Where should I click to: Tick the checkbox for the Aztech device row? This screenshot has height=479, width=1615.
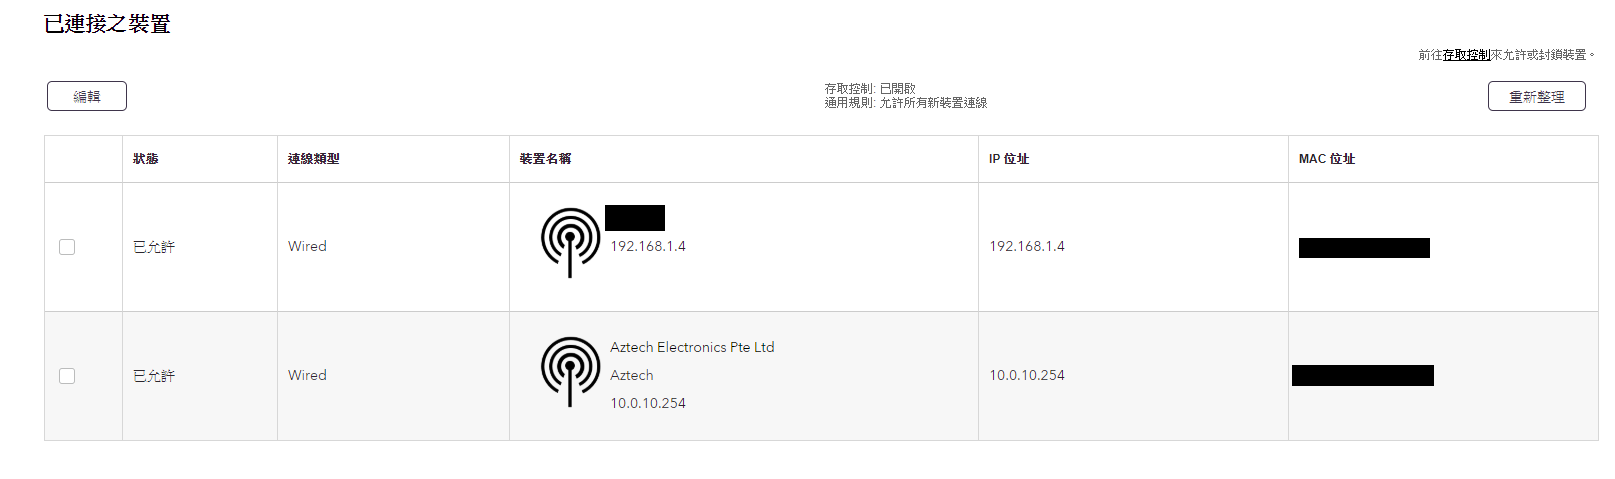point(67,376)
